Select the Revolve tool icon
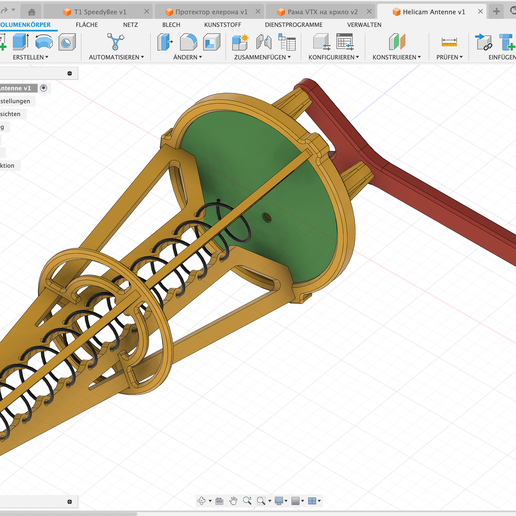 [44, 42]
